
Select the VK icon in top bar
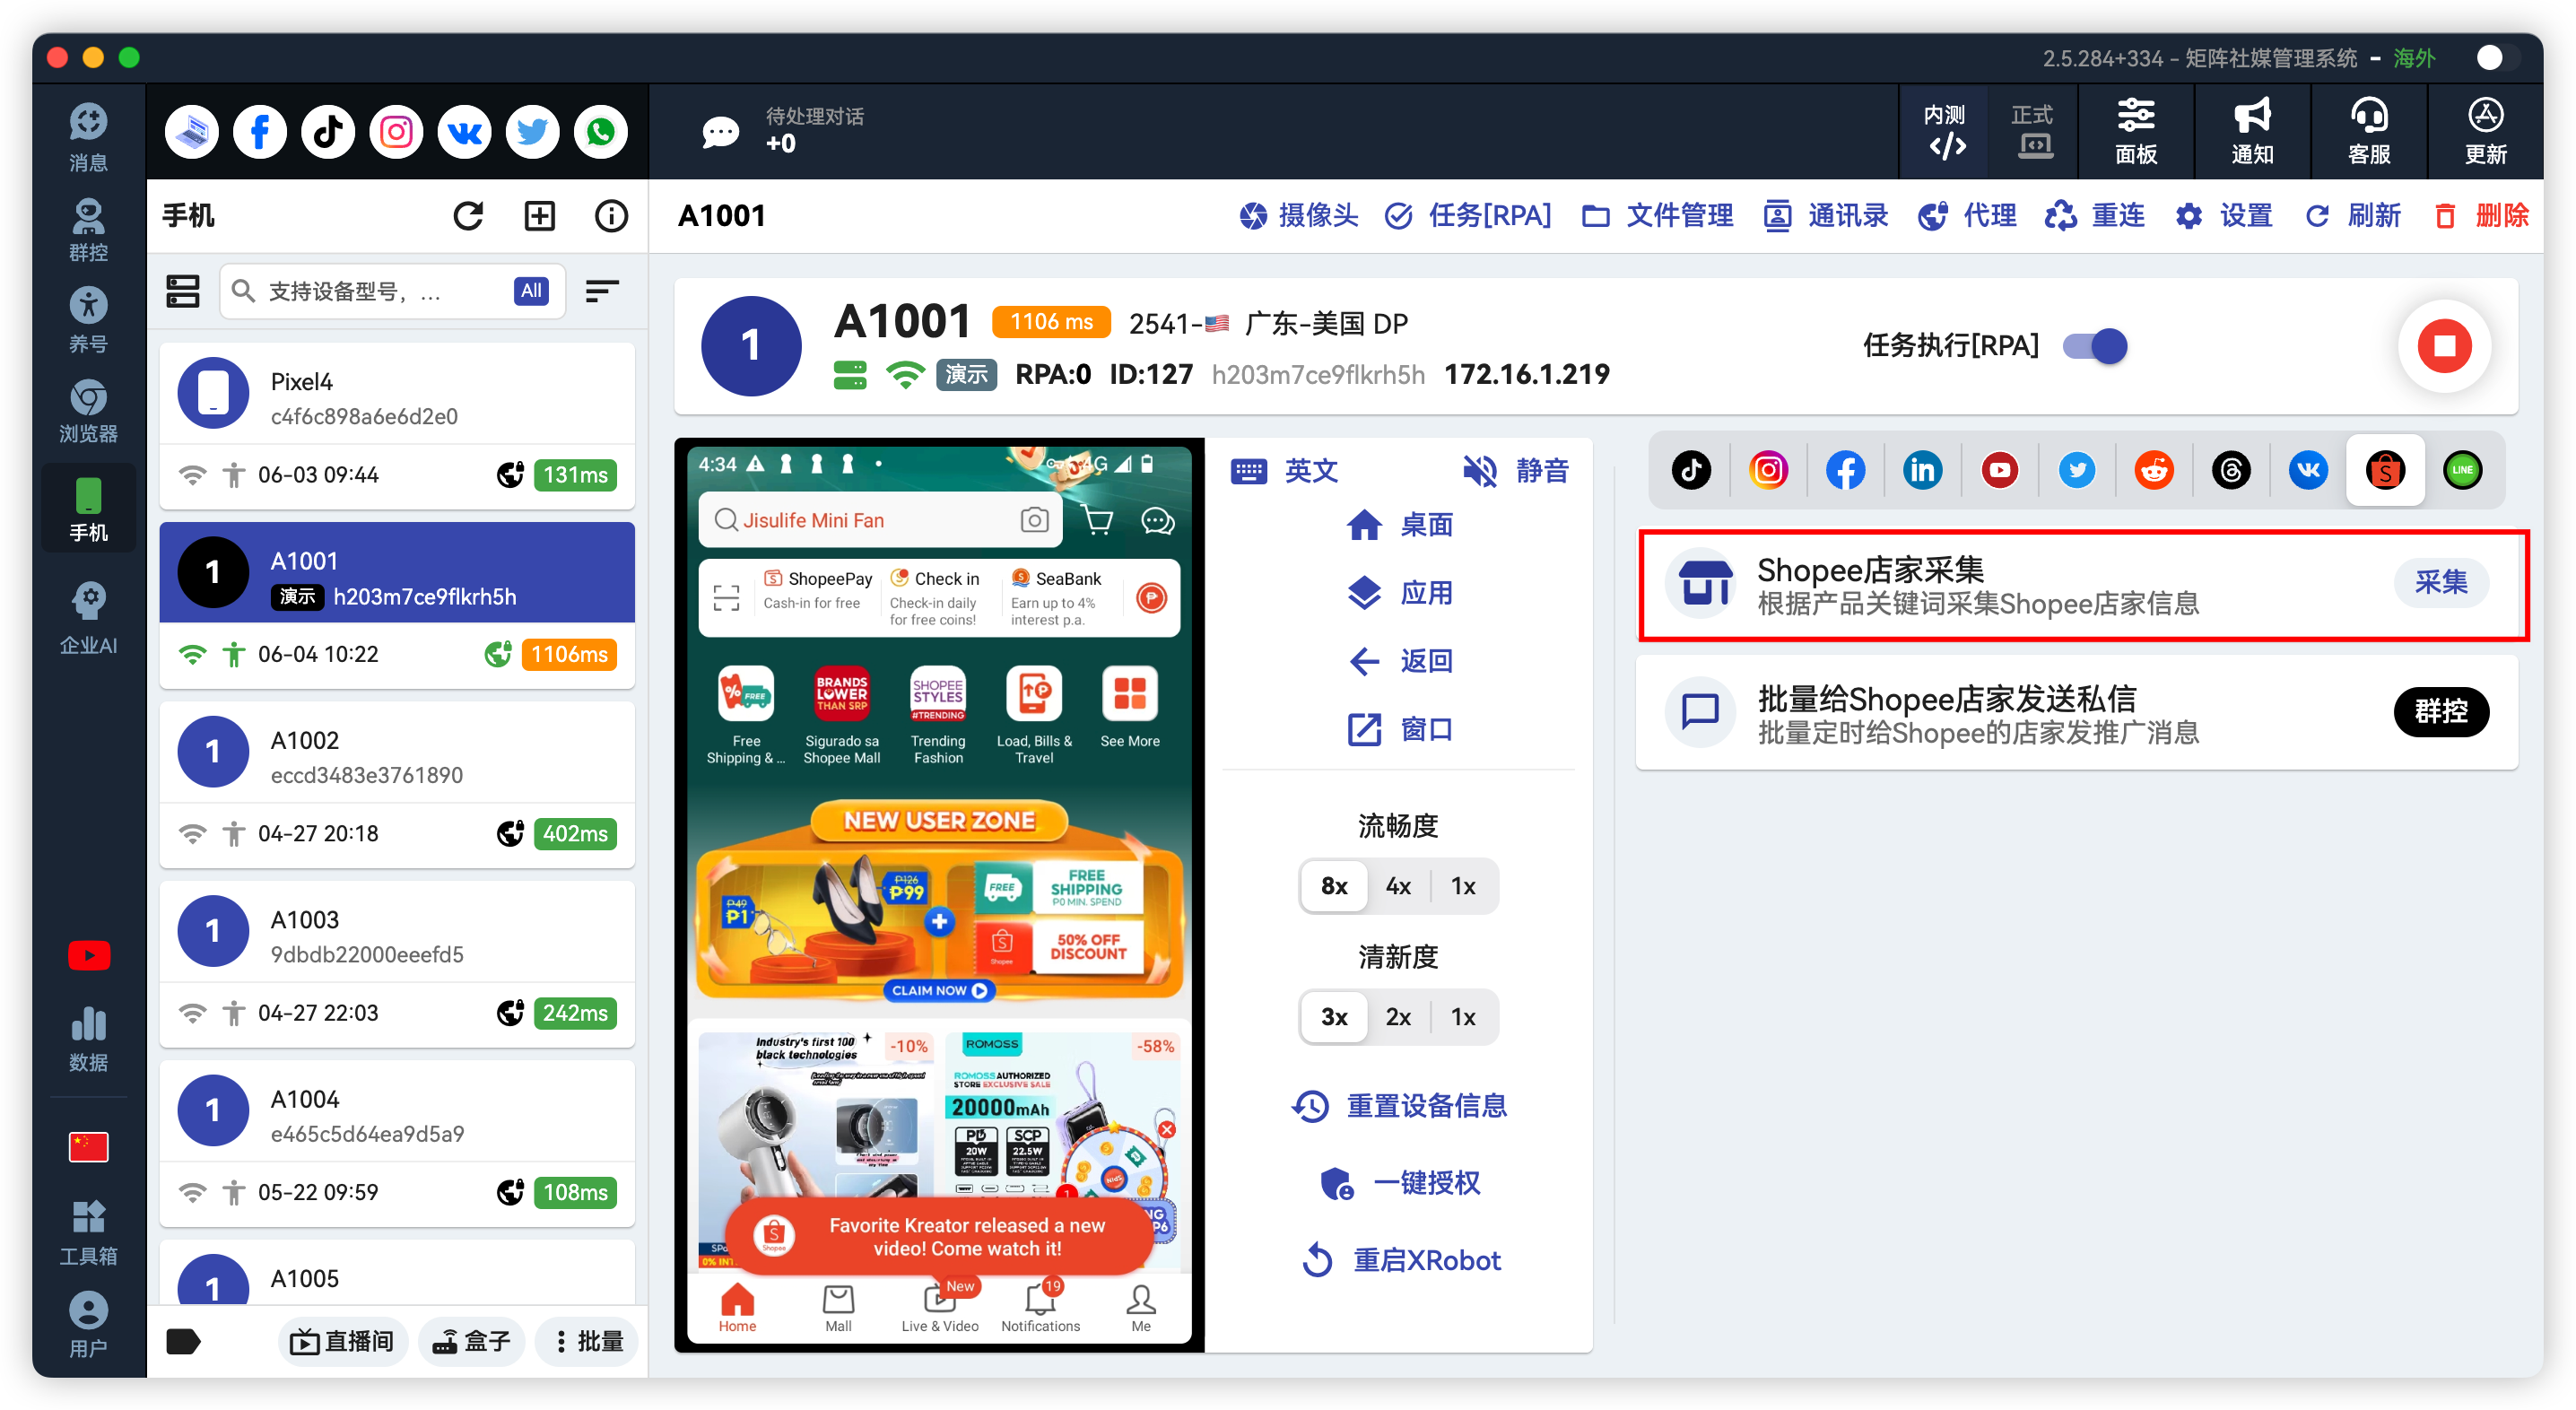pos(464,131)
